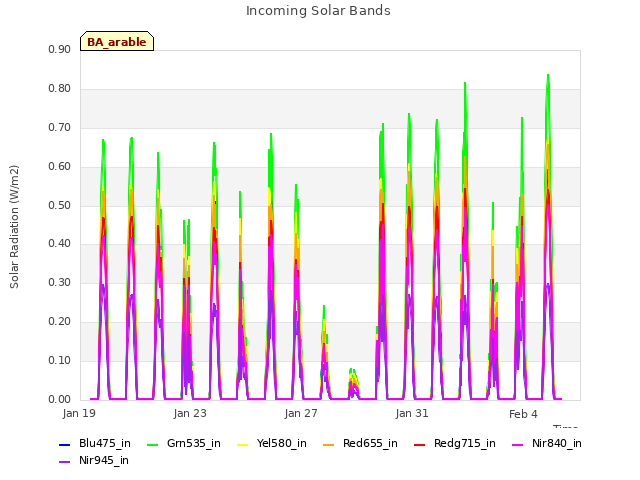Select the Yel580_in legend label

point(282,444)
